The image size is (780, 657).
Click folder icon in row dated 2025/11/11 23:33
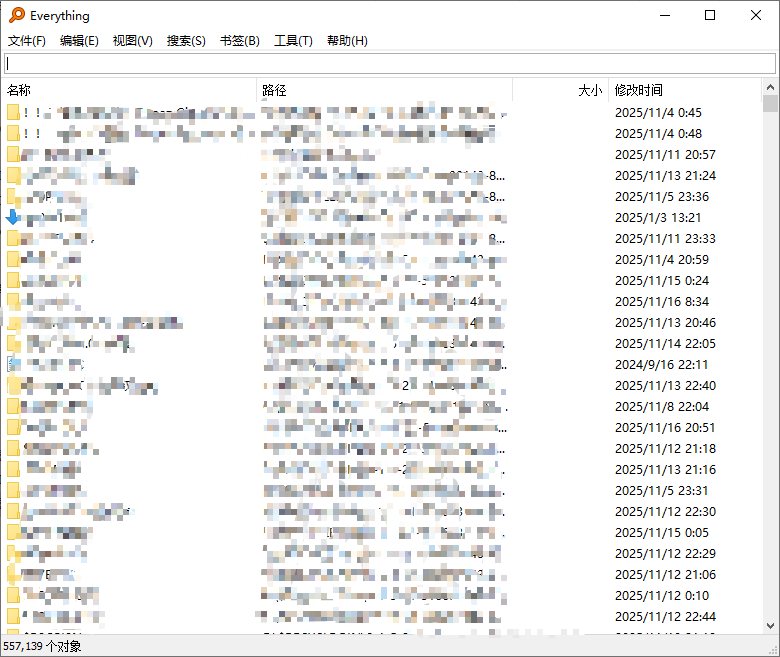pyautogui.click(x=13, y=238)
